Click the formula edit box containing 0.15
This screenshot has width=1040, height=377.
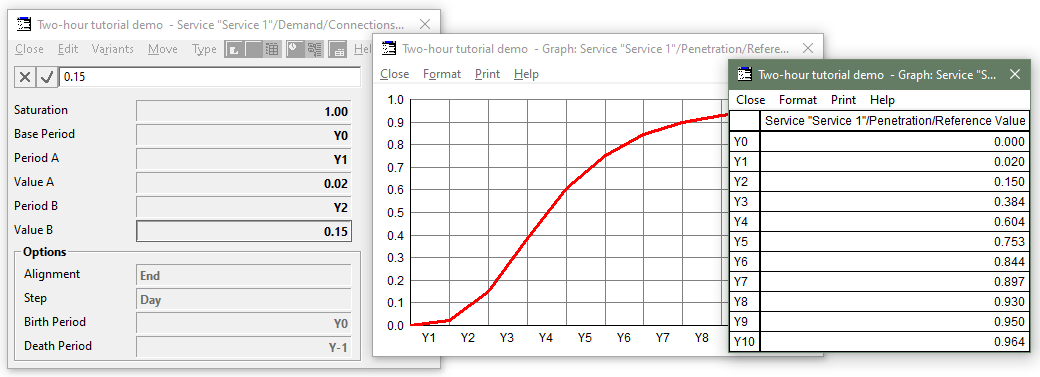210,77
